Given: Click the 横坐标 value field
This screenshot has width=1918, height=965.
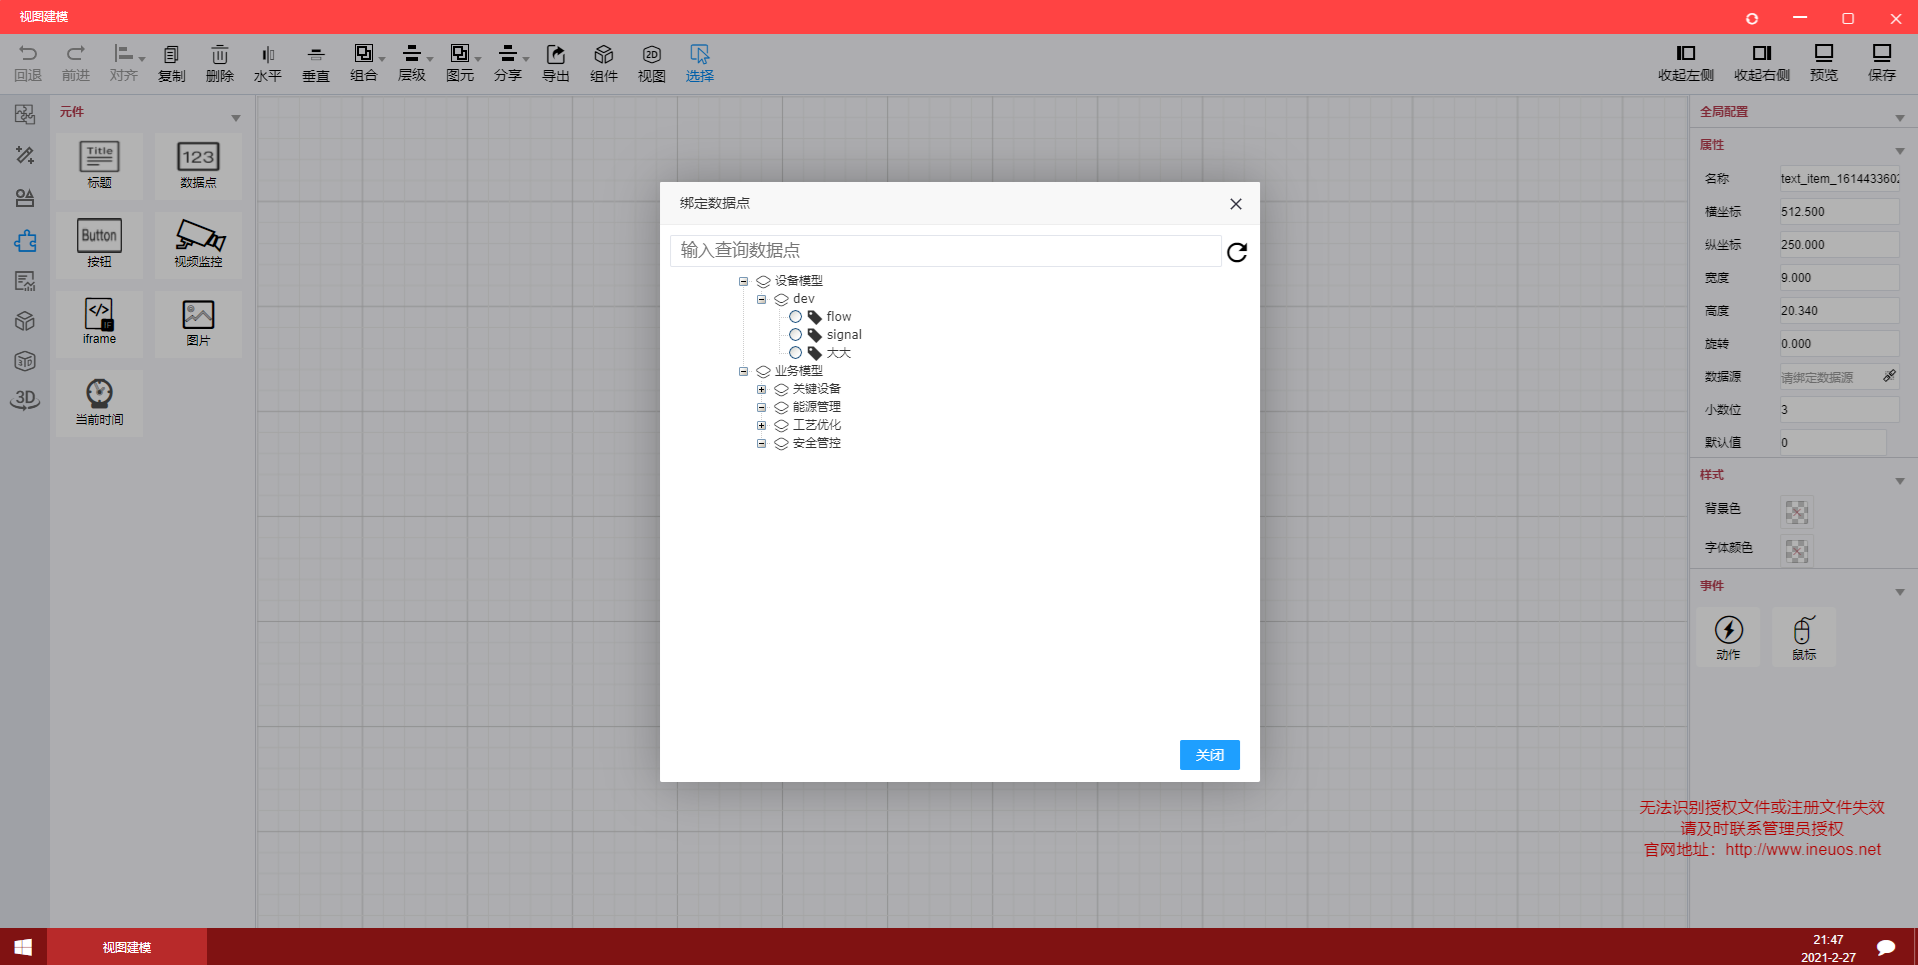Looking at the screenshot, I should [x=1839, y=212].
